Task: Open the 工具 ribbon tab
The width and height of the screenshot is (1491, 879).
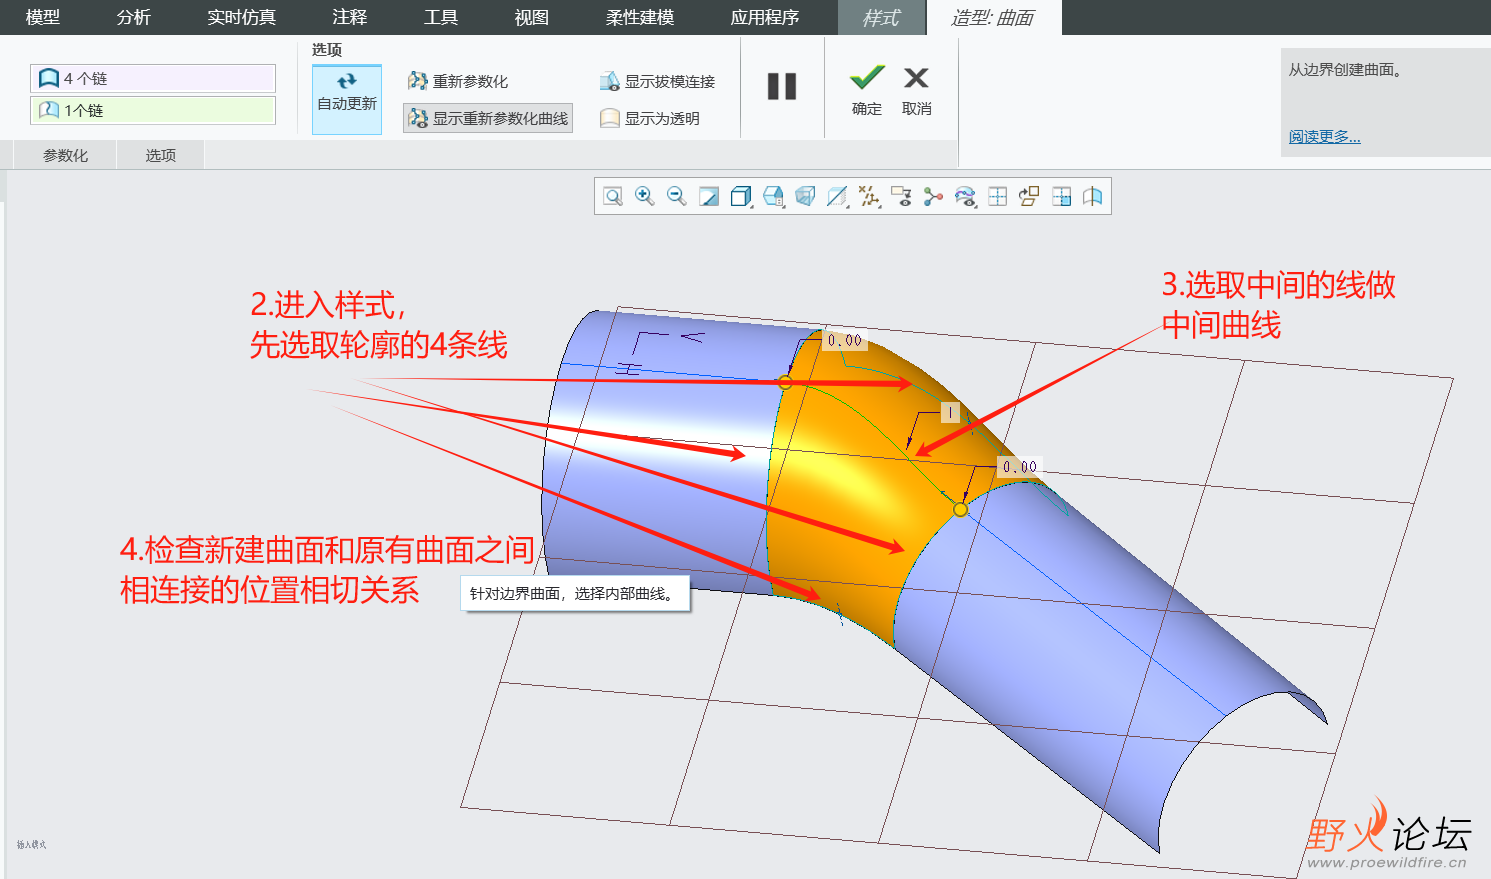Action: tap(441, 17)
